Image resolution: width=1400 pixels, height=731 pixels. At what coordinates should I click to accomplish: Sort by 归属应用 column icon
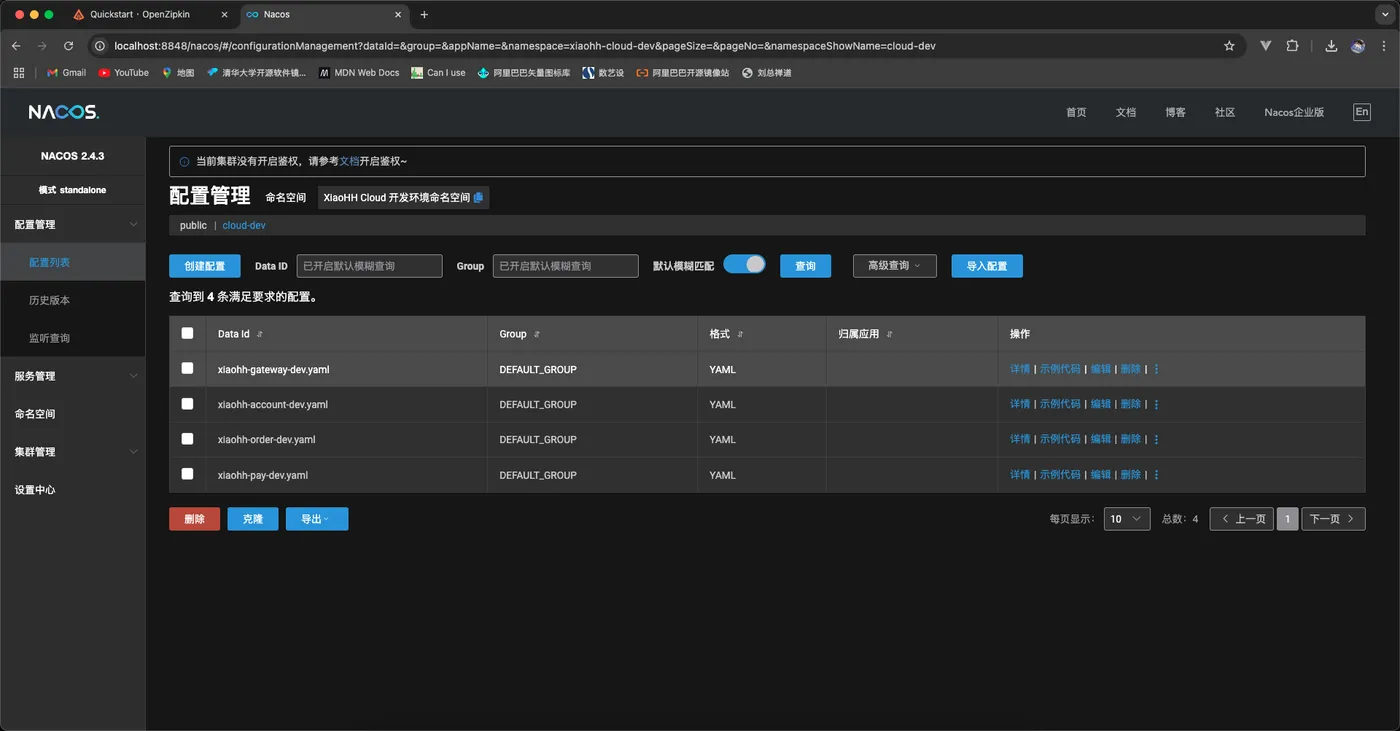(889, 334)
